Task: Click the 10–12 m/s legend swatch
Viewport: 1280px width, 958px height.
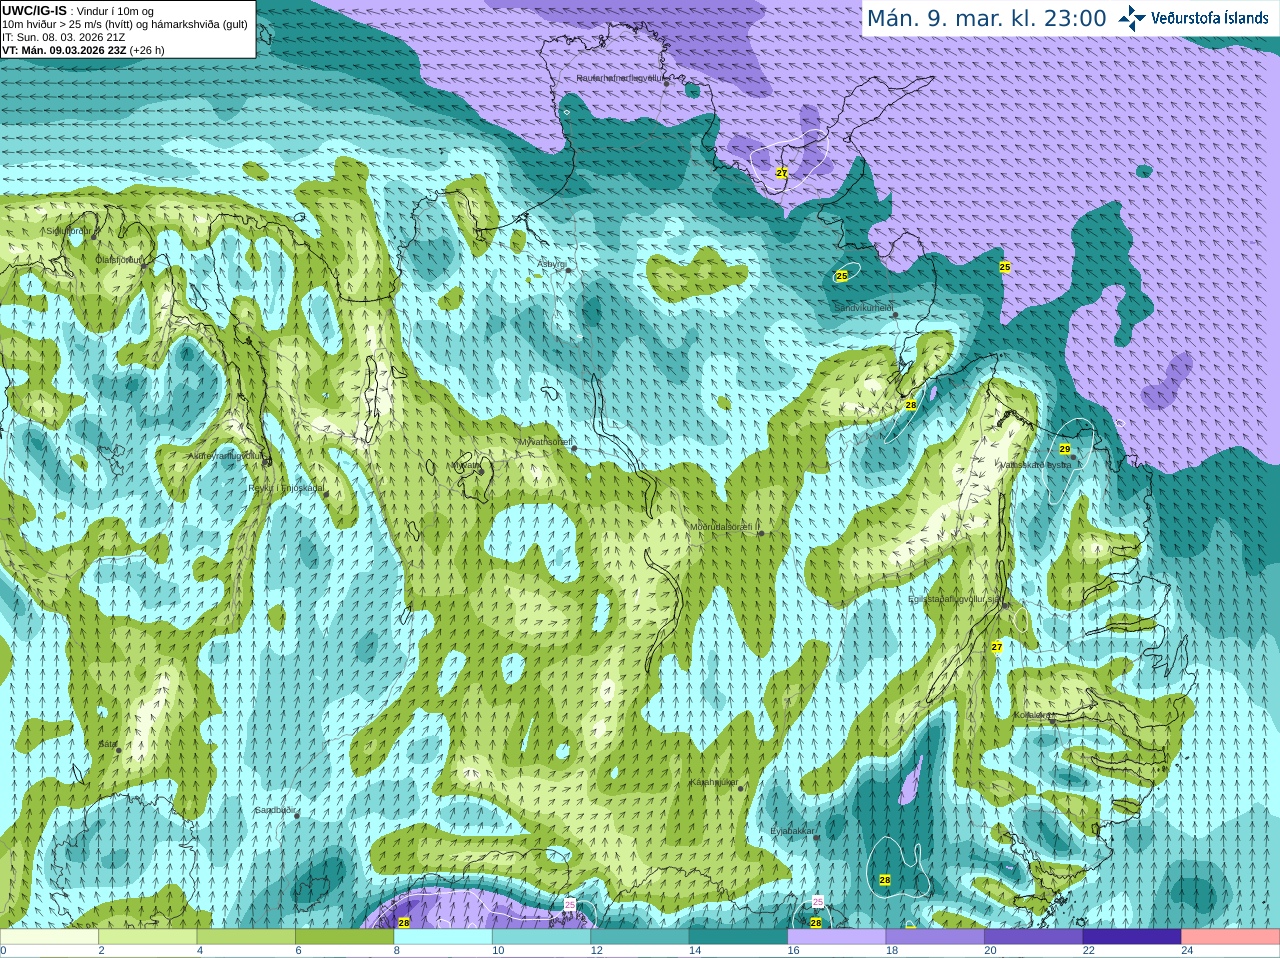Action: pyautogui.click(x=542, y=937)
